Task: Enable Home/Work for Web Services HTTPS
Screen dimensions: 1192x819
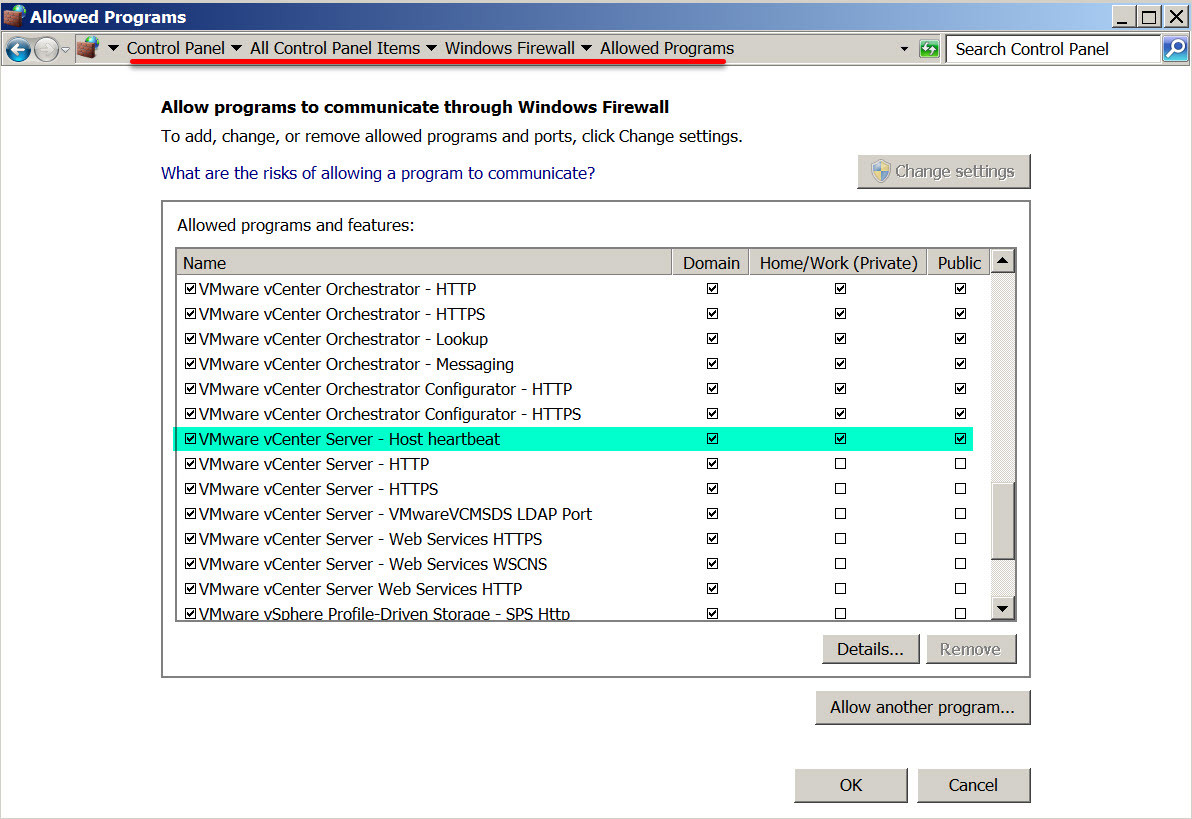Action: click(840, 538)
